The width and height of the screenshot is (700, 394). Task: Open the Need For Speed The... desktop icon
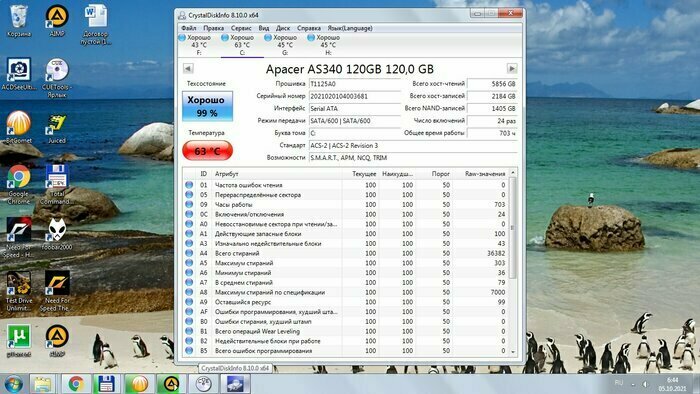[x=57, y=291]
